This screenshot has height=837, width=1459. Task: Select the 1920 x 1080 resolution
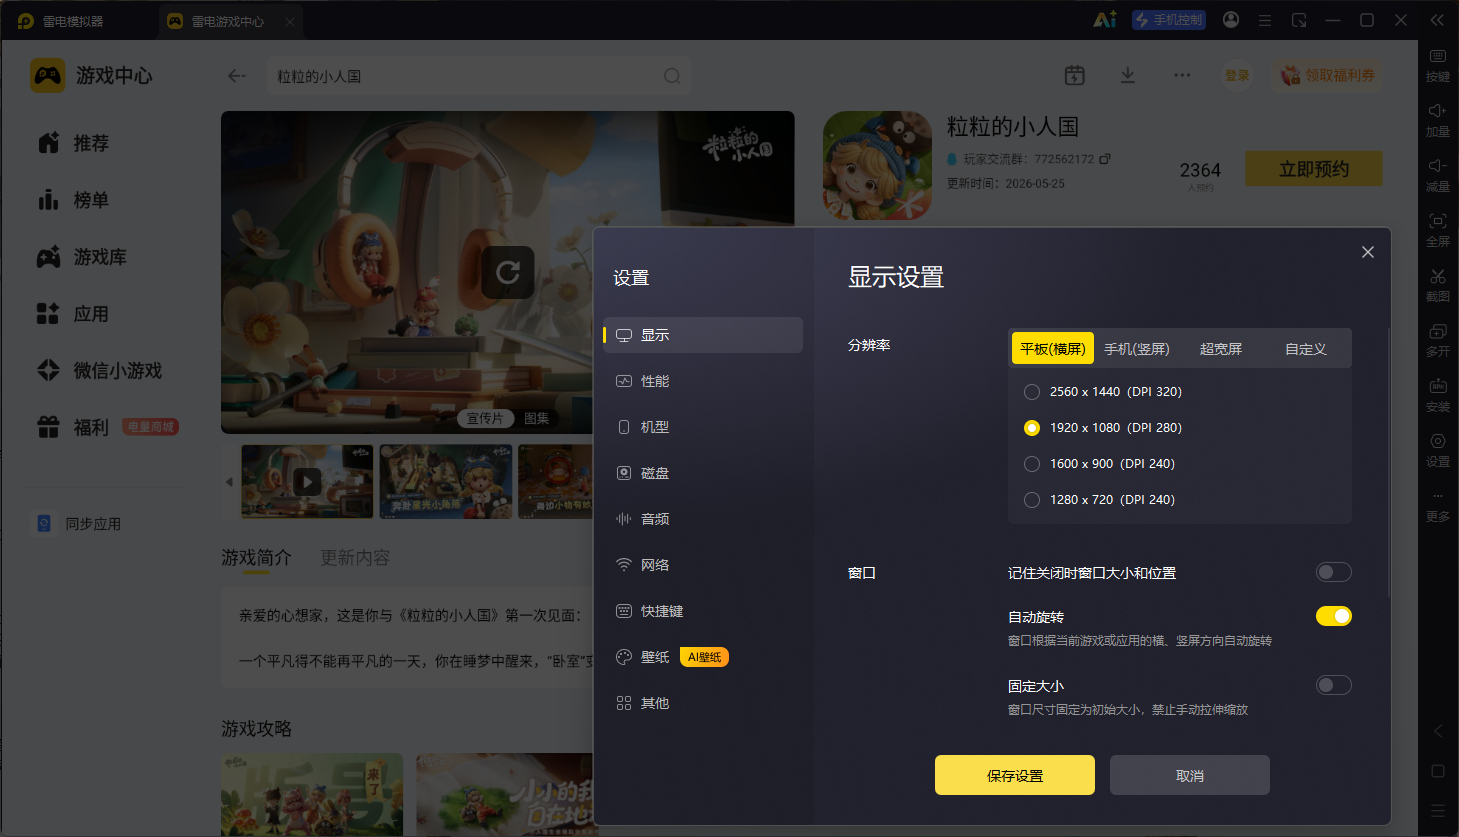coord(1032,428)
